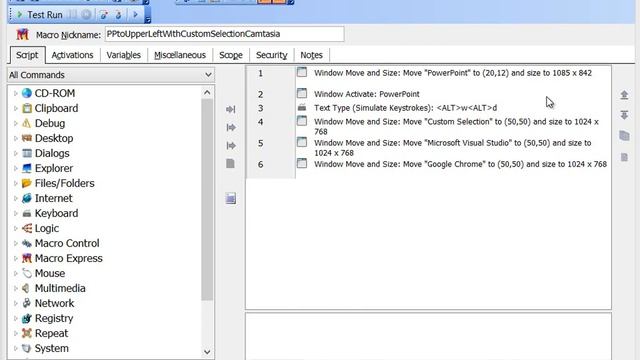Open the Activations tab

coord(72,55)
